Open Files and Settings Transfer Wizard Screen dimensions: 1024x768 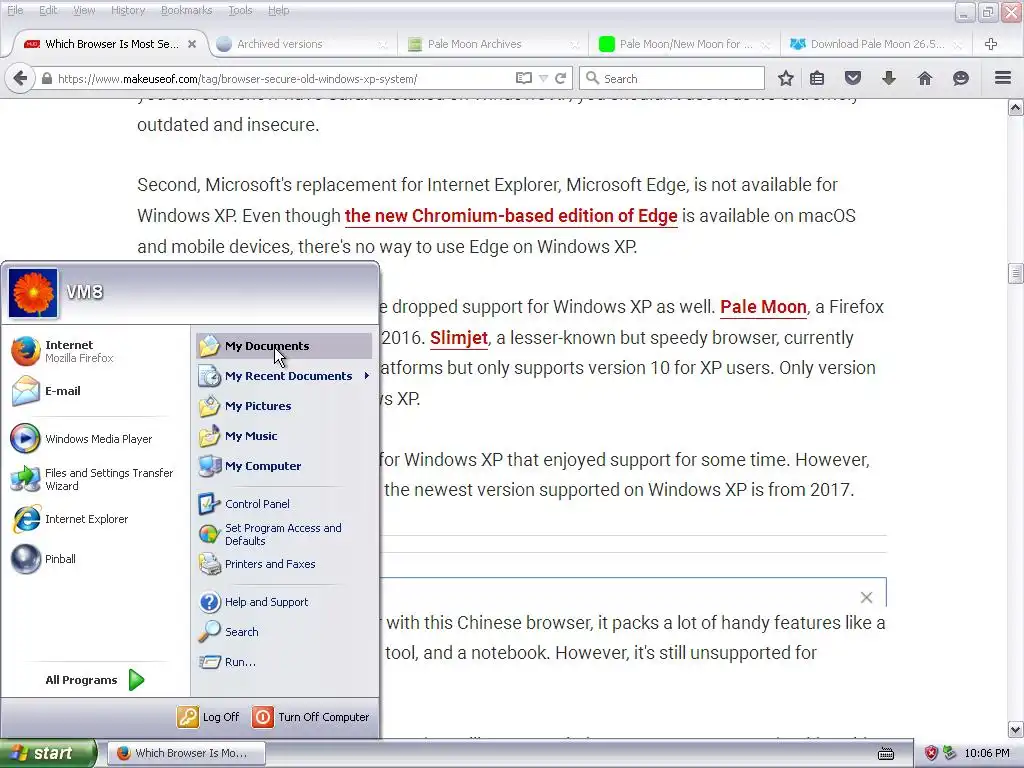tap(95, 479)
